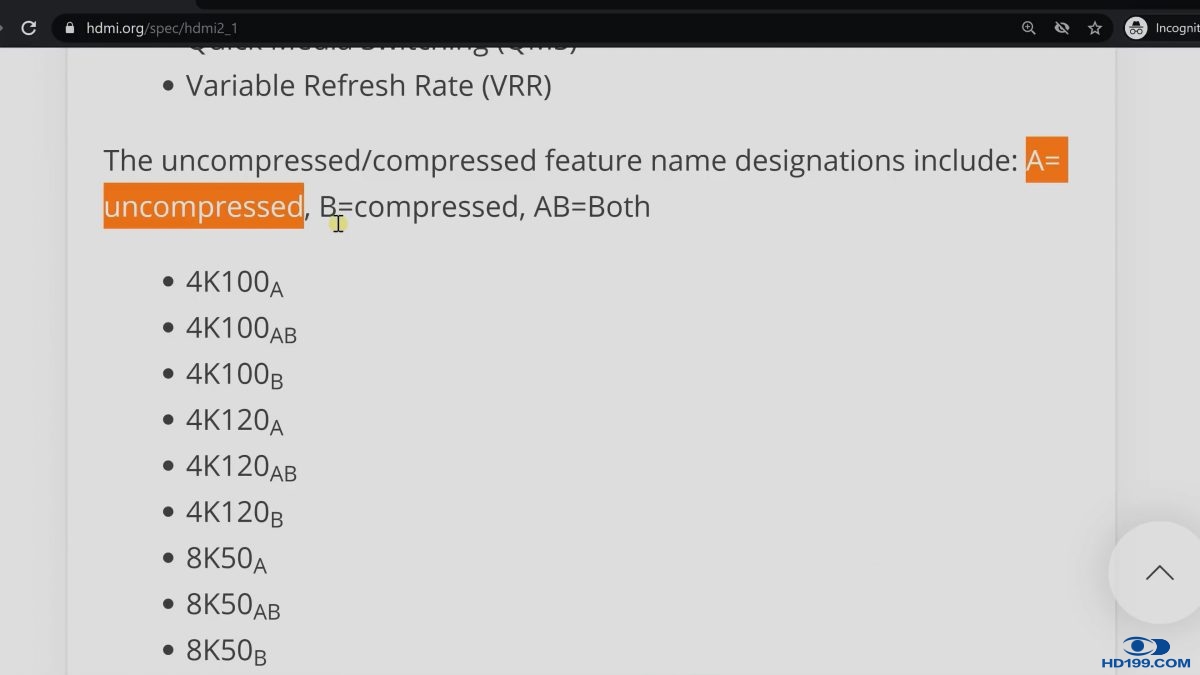Click the orange highlighted "uncompressed" text
This screenshot has width=1200, height=675.
(x=203, y=206)
